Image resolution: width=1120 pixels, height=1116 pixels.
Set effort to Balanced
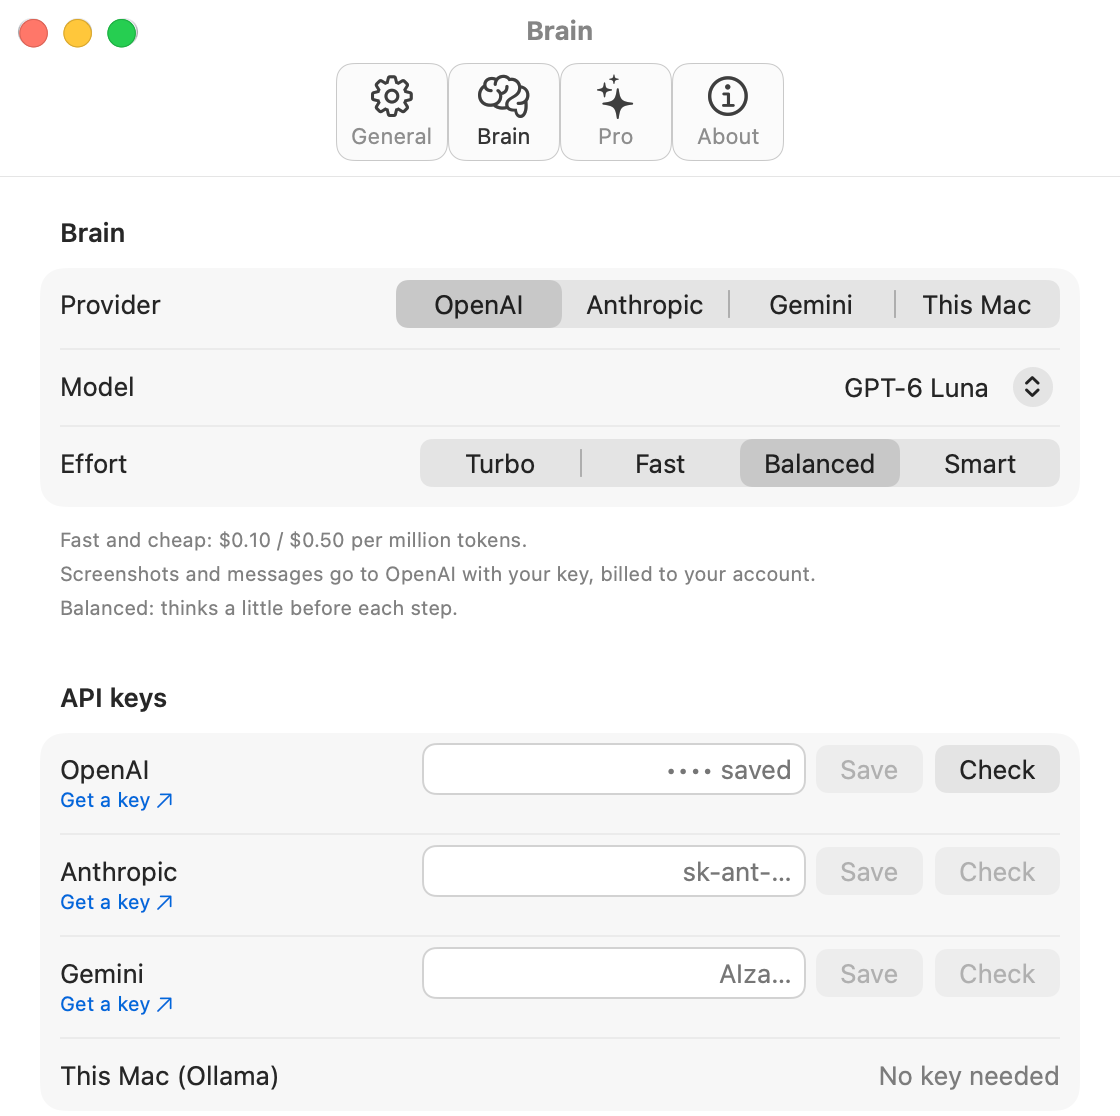pyautogui.click(x=819, y=464)
